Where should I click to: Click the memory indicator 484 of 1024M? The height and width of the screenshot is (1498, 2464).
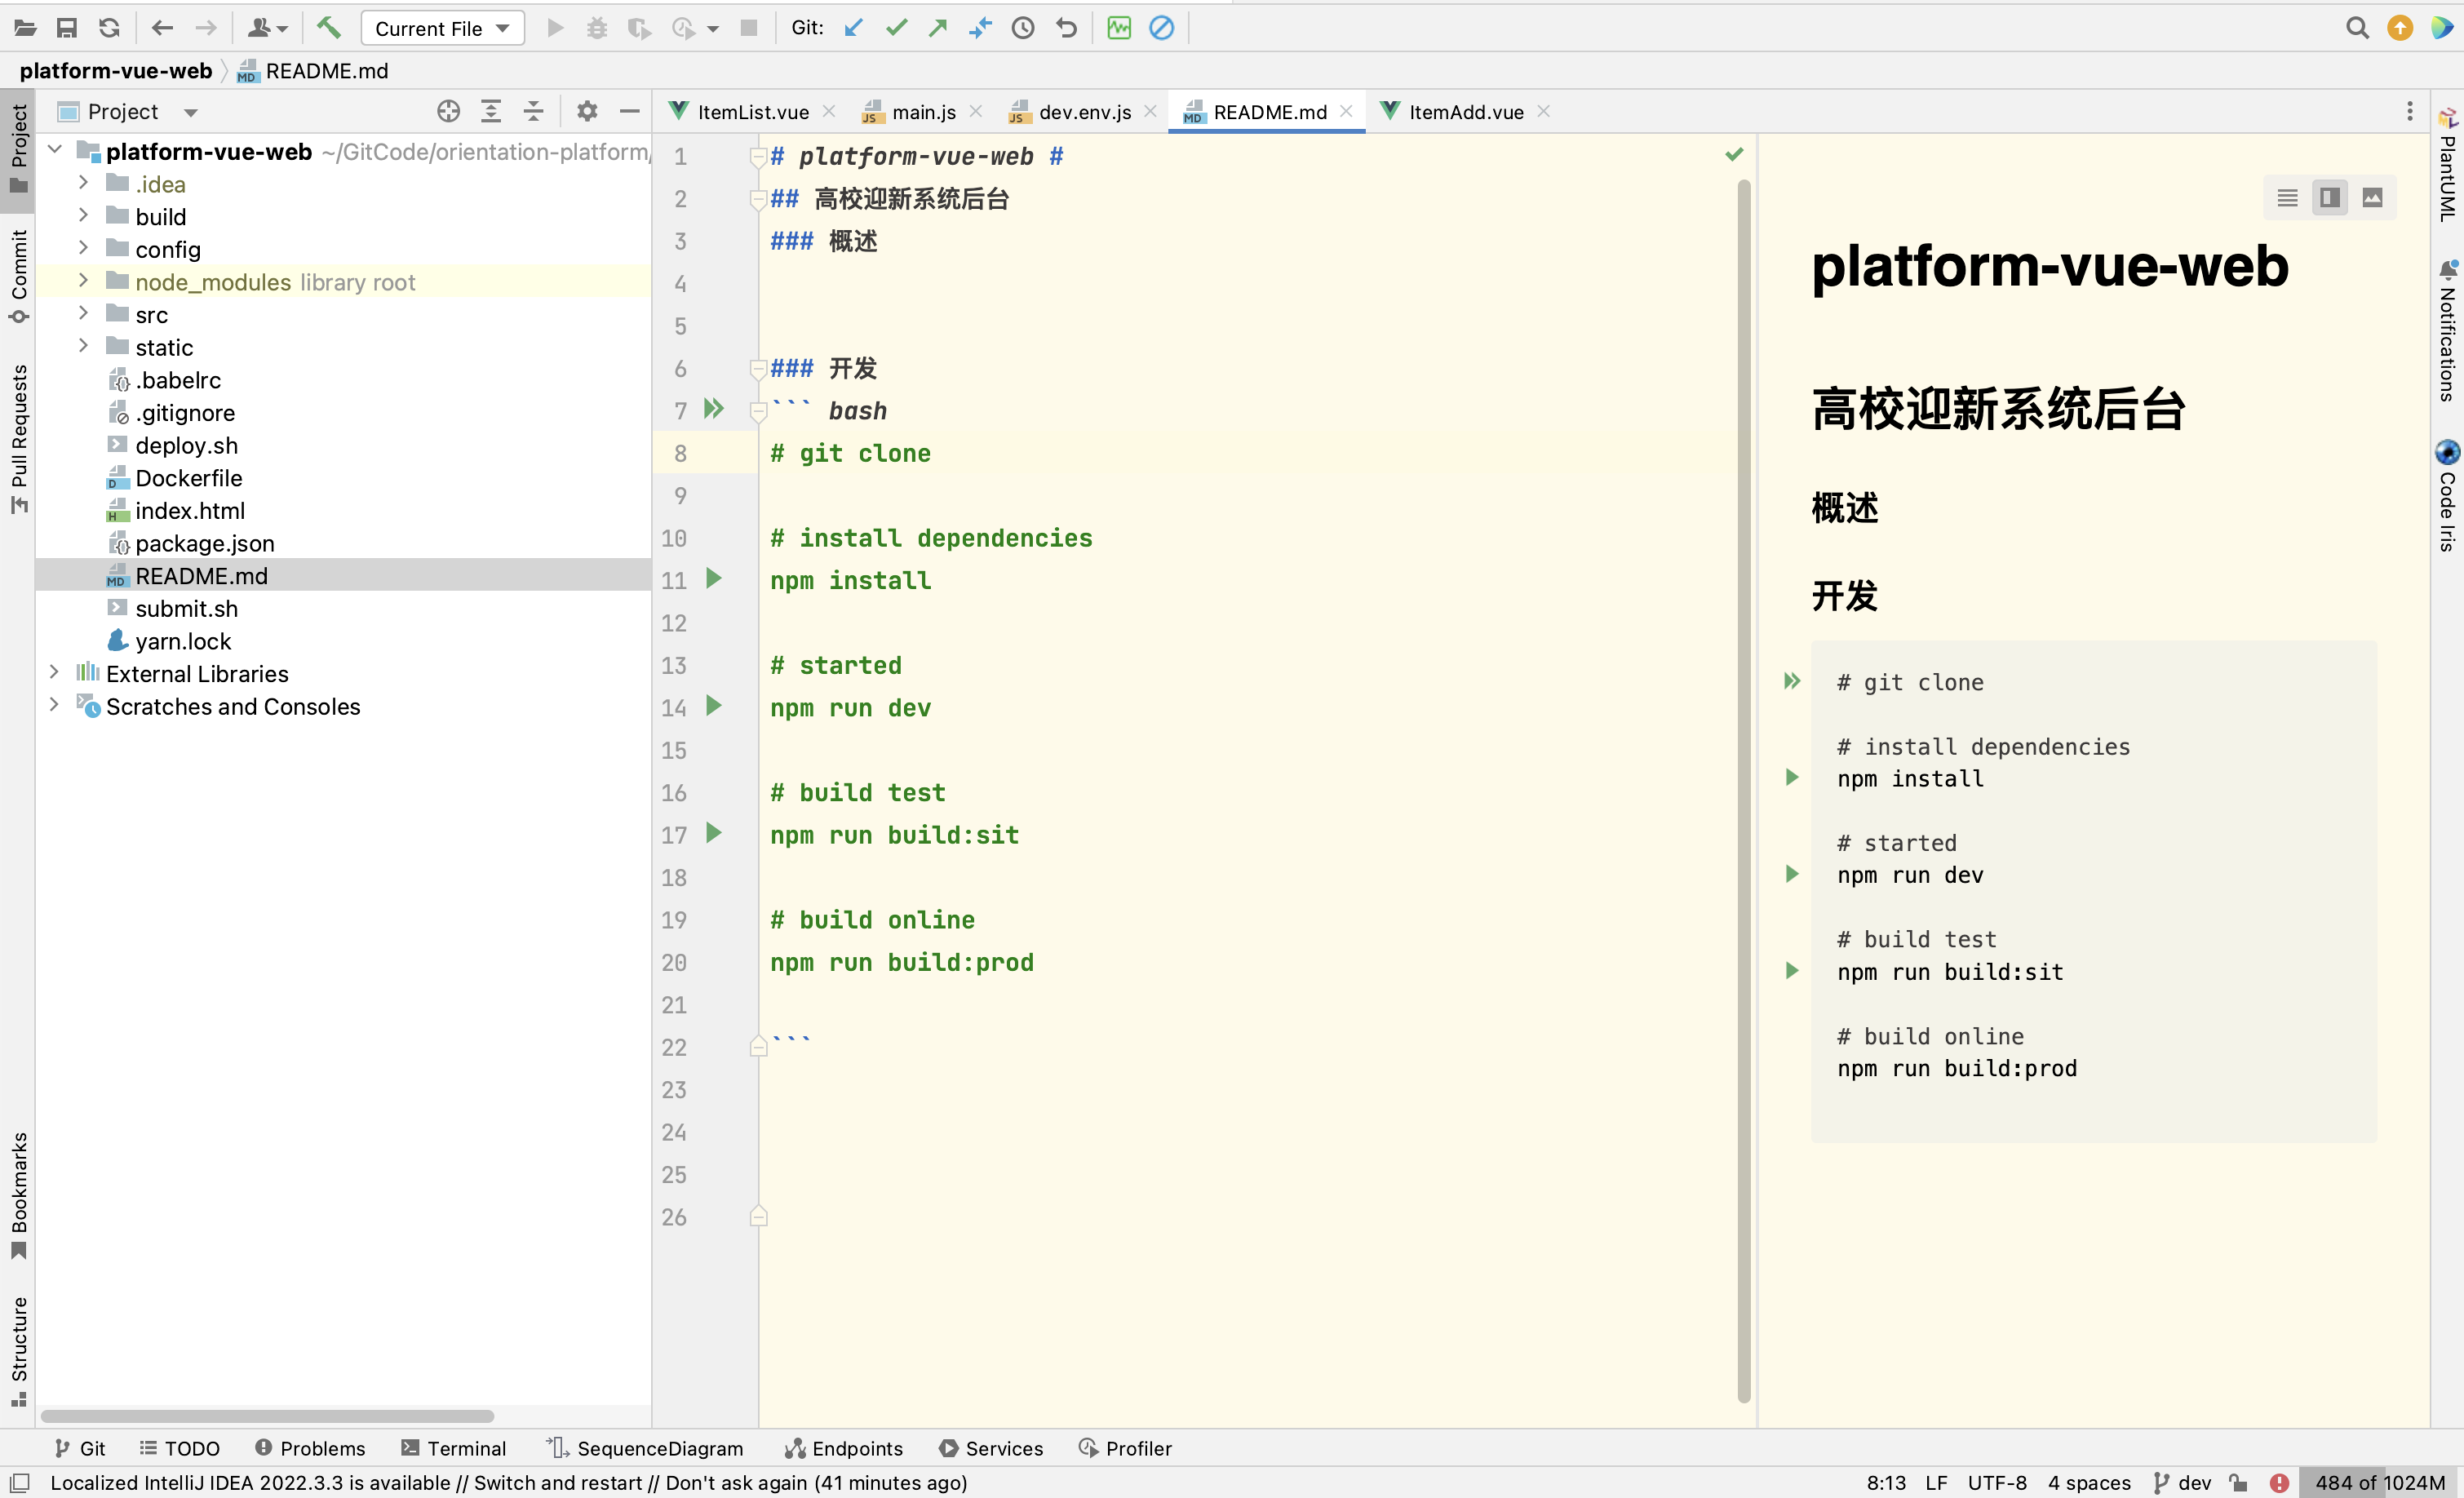(2380, 1482)
